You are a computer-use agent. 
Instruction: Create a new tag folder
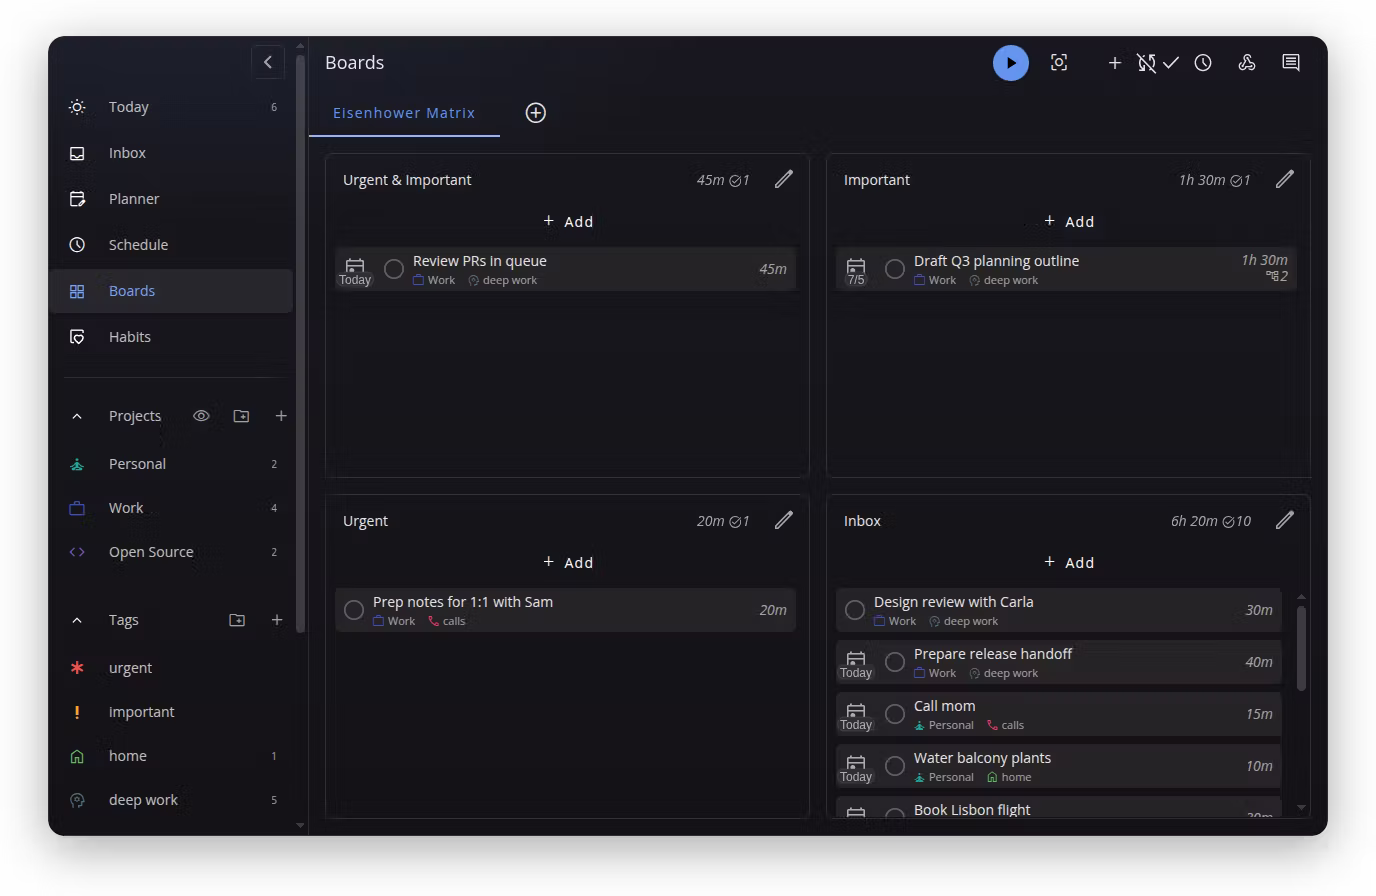tap(237, 620)
